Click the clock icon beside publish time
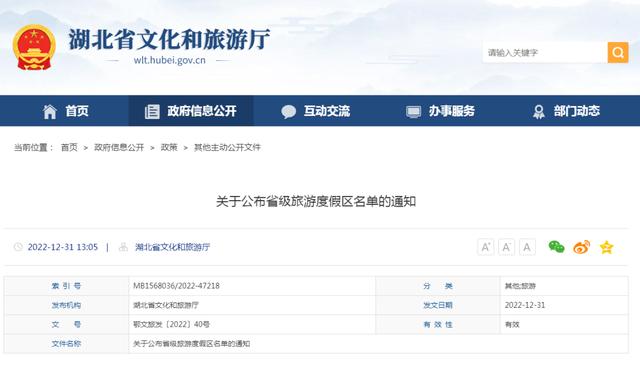 pyautogui.click(x=18, y=247)
